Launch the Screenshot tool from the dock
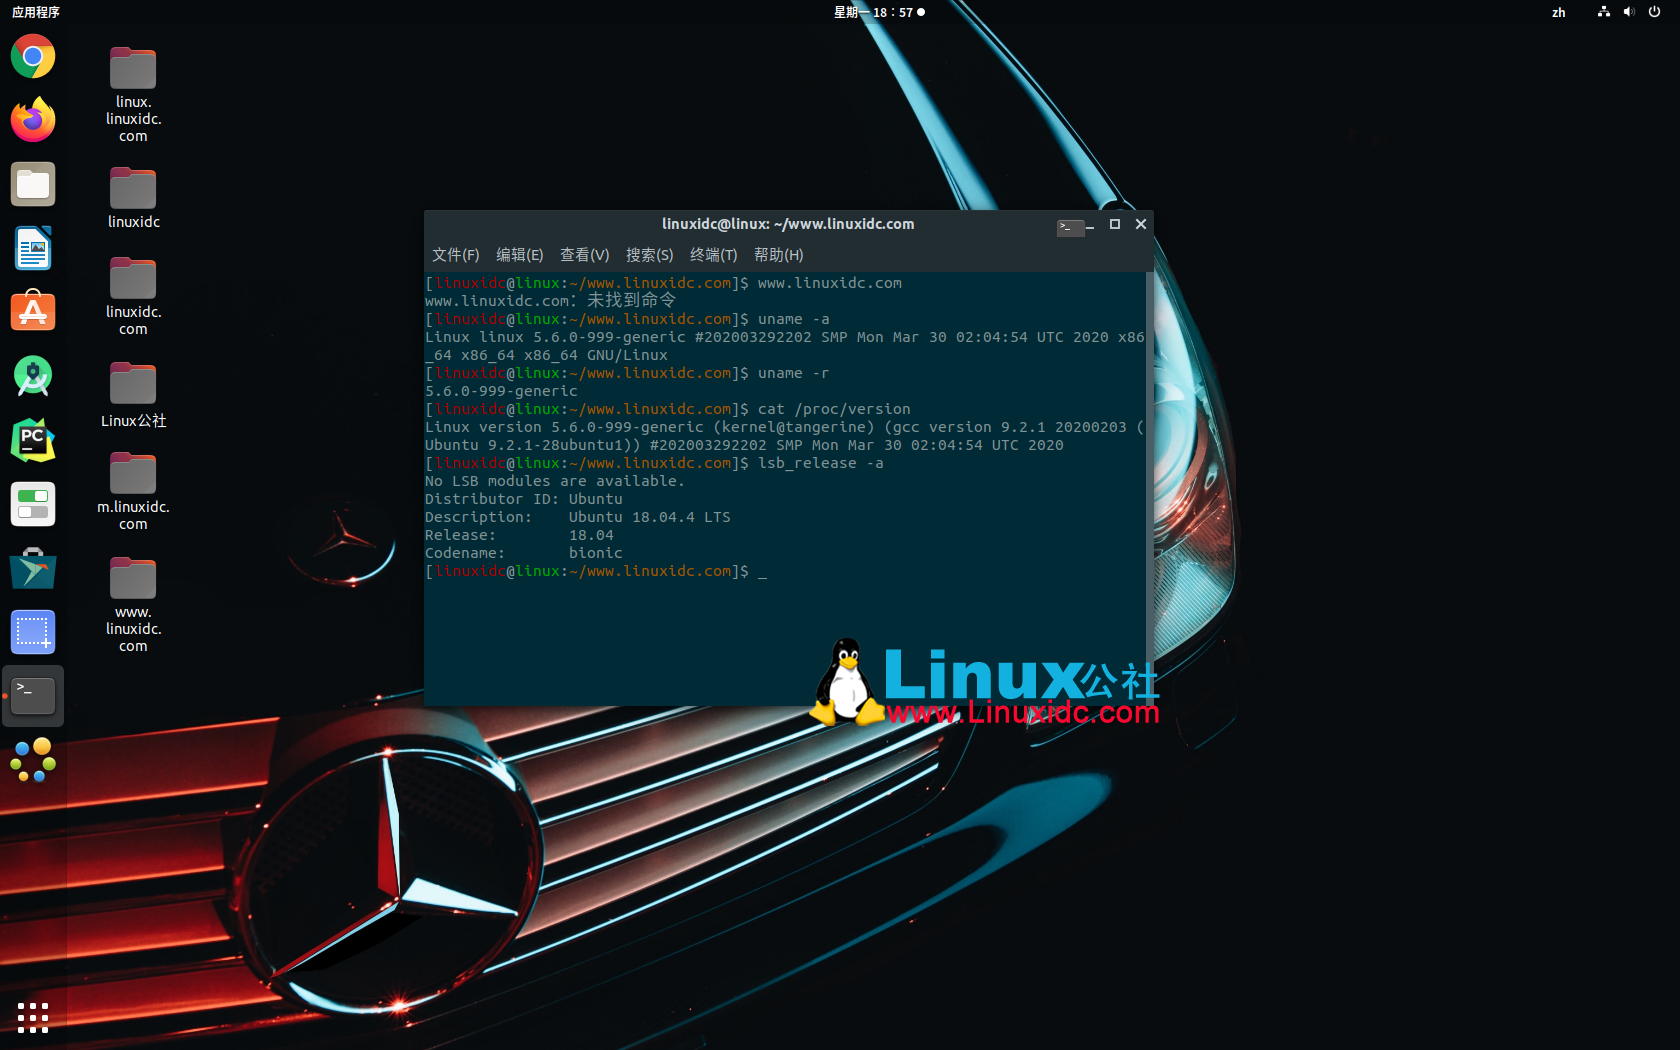1680x1050 pixels. click(x=33, y=631)
